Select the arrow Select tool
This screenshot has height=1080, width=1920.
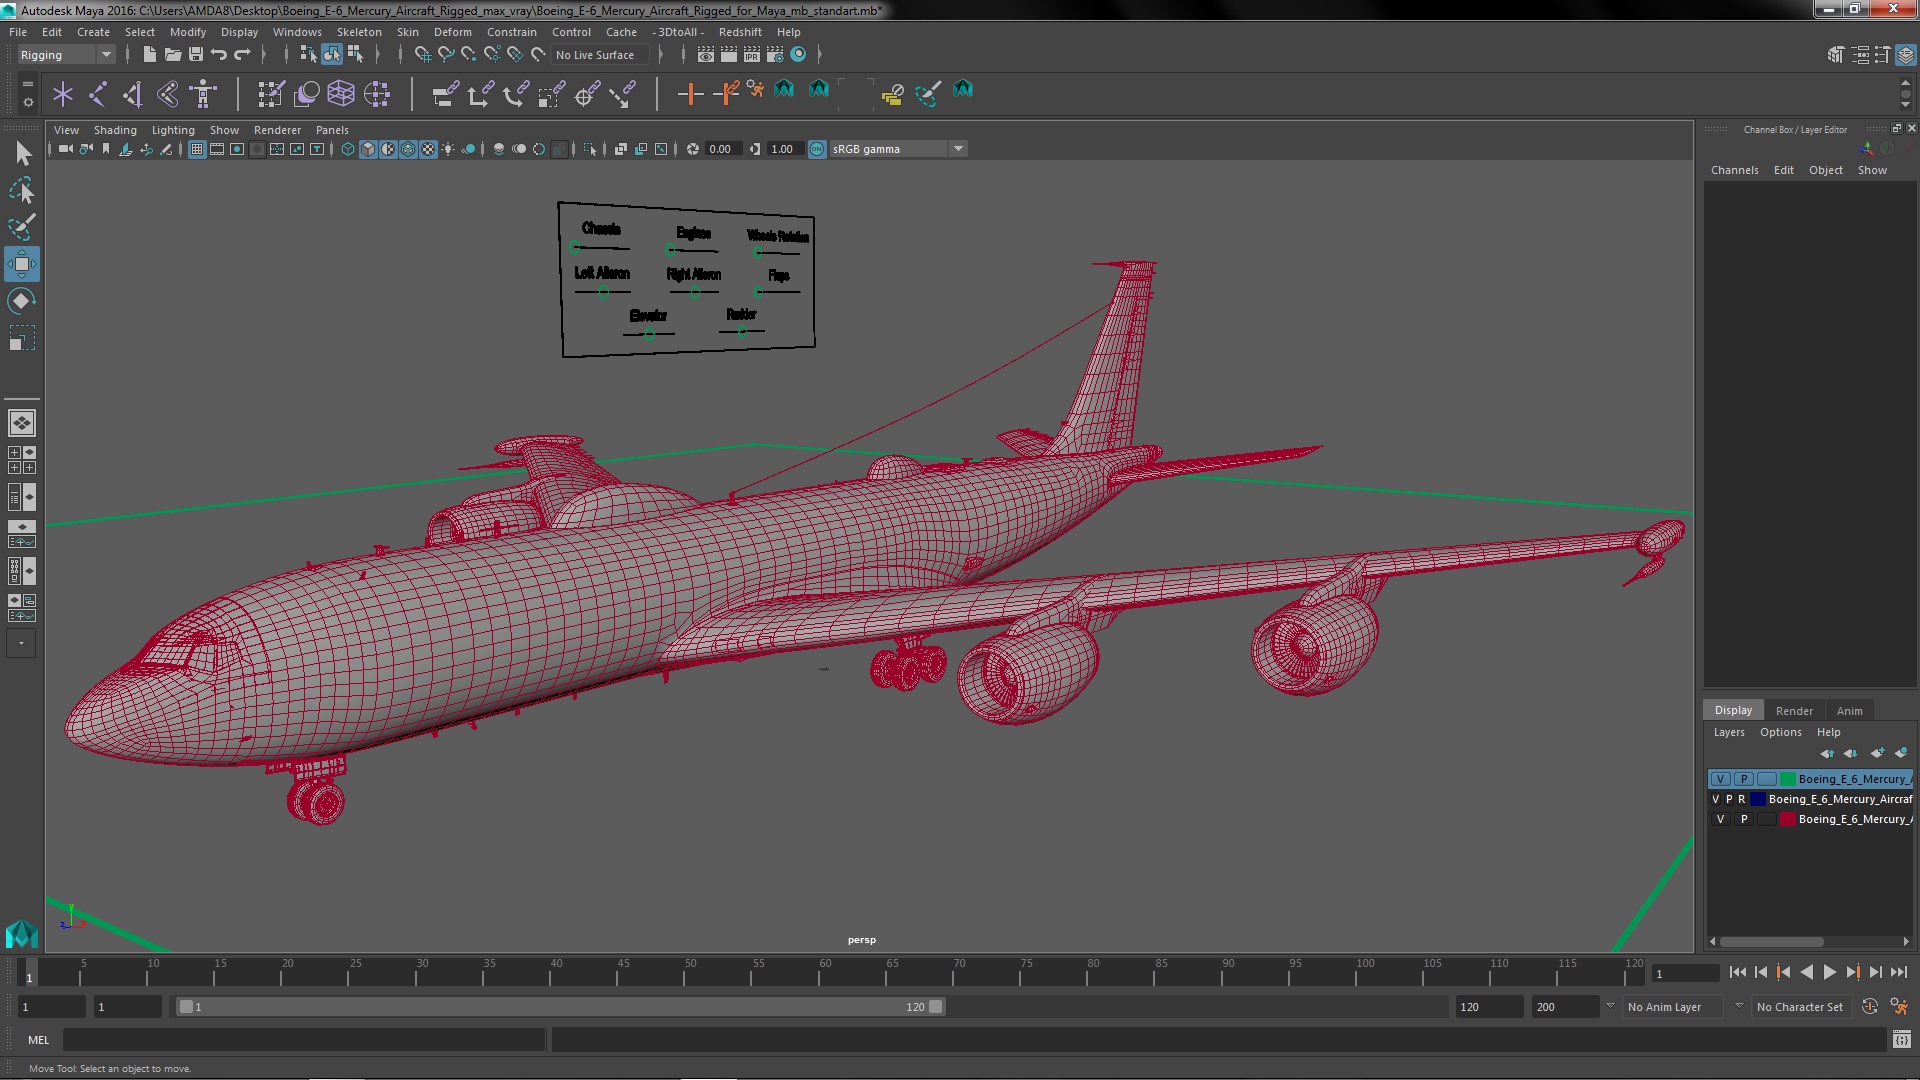(x=22, y=153)
